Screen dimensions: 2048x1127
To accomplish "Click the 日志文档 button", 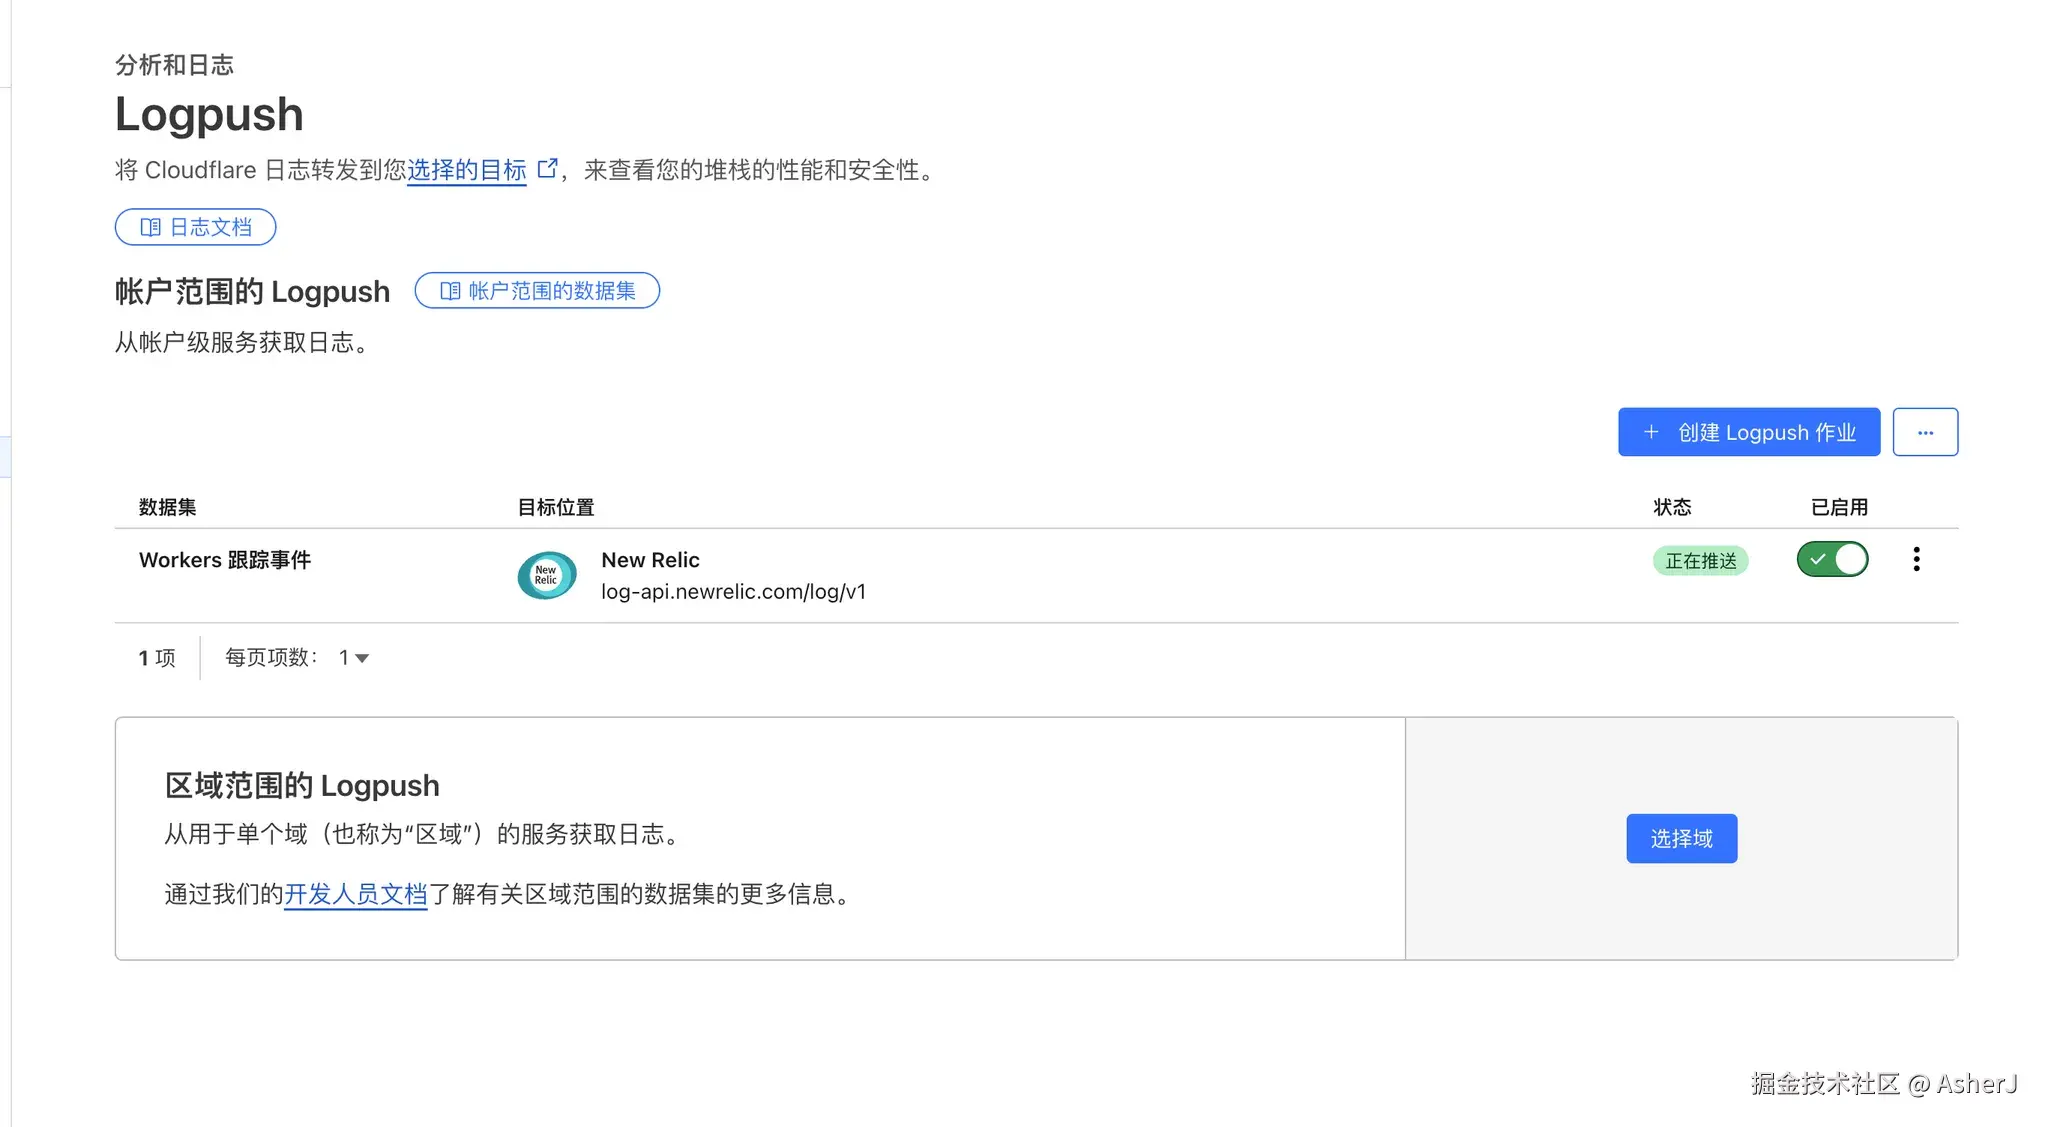I will tap(209, 227).
